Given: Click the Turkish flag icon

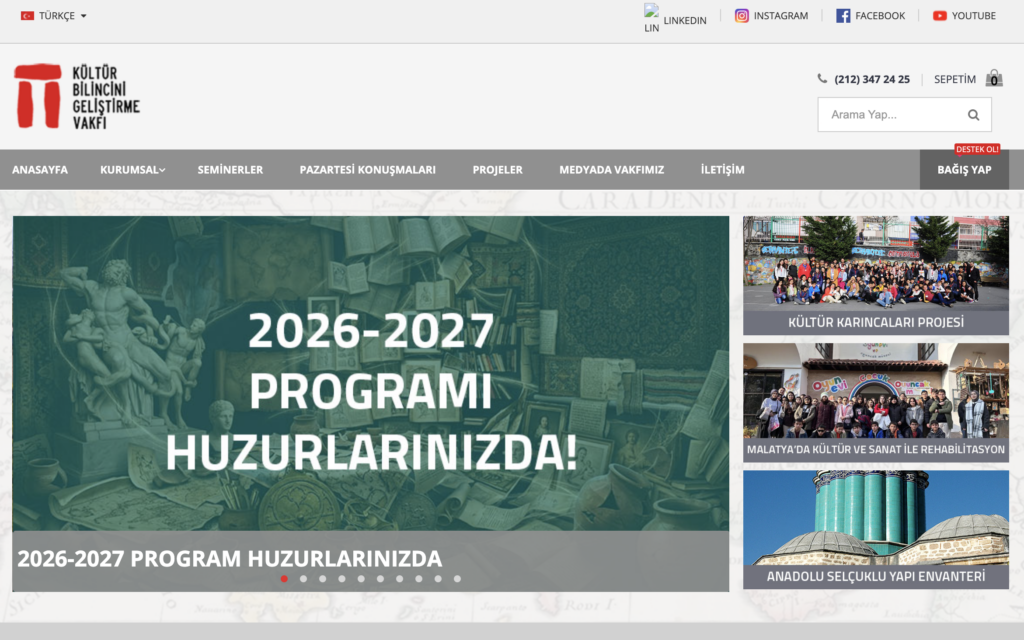Looking at the screenshot, I should [x=27, y=16].
